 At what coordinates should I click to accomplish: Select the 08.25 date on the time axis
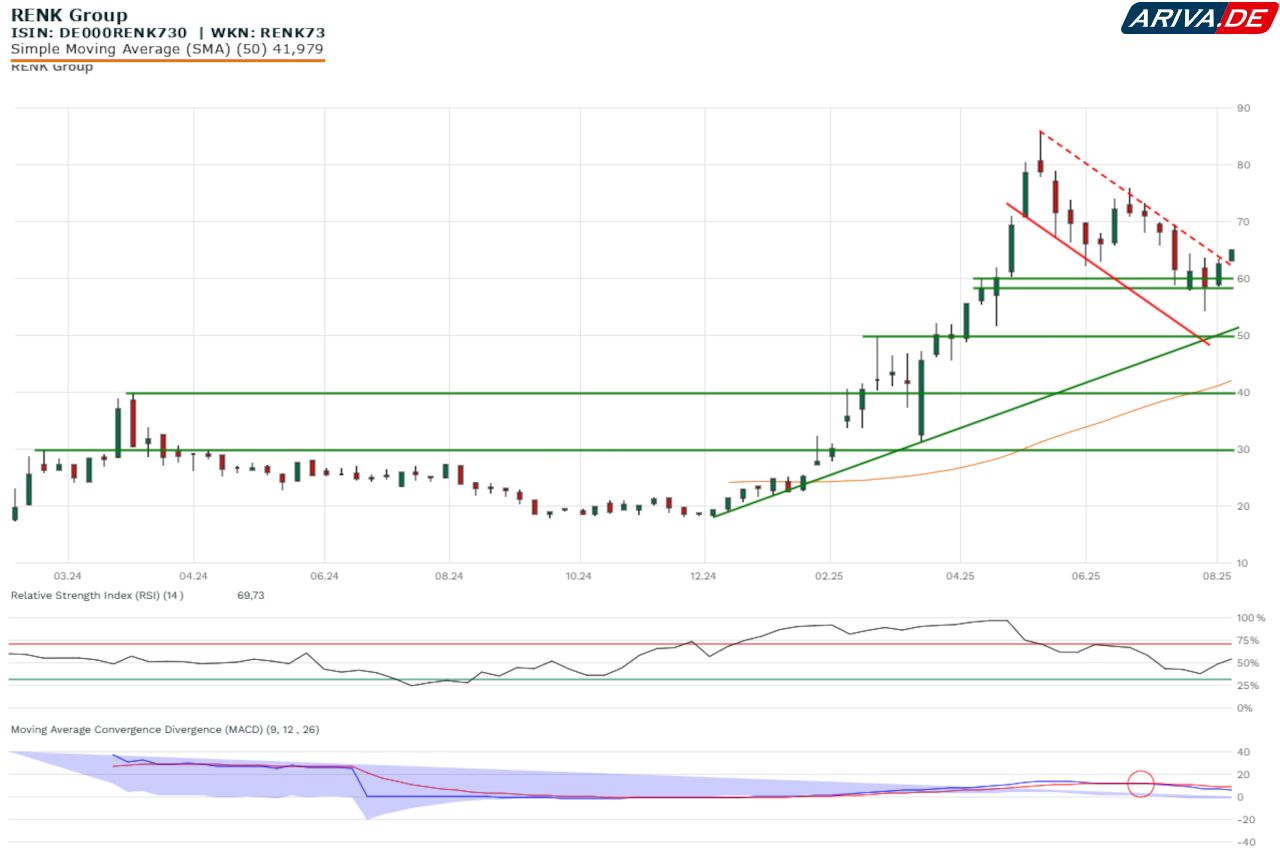point(1215,576)
